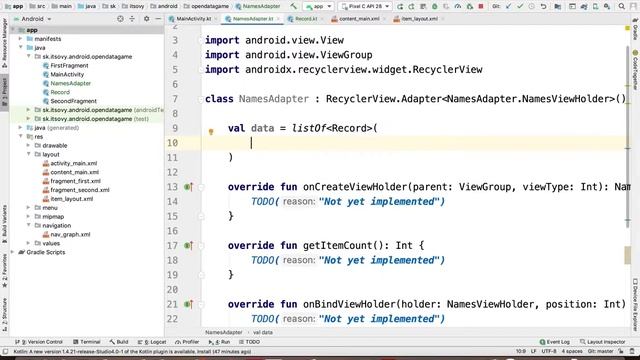
Task: Select SecondFragment in project tree
Action: tap(73, 101)
